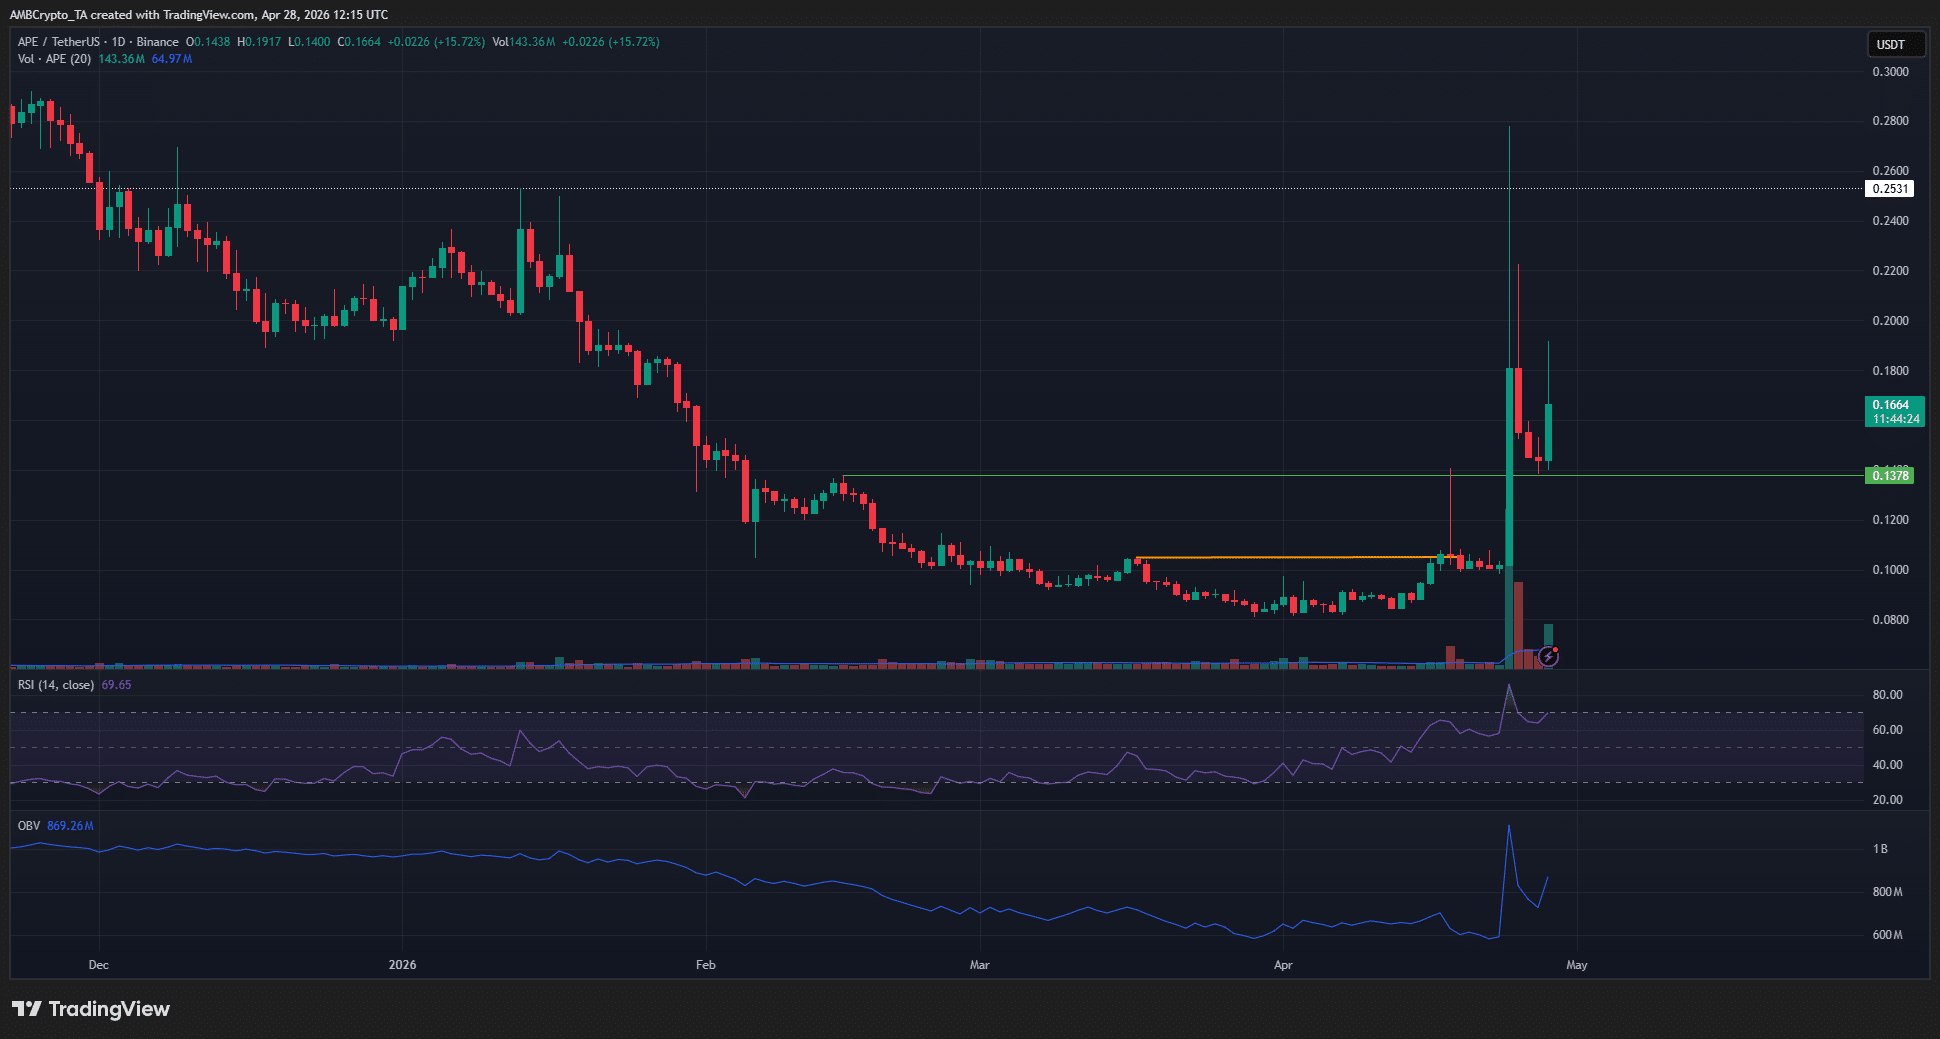
Task: Click the countdown timer 11:44:24
Action: click(1893, 421)
